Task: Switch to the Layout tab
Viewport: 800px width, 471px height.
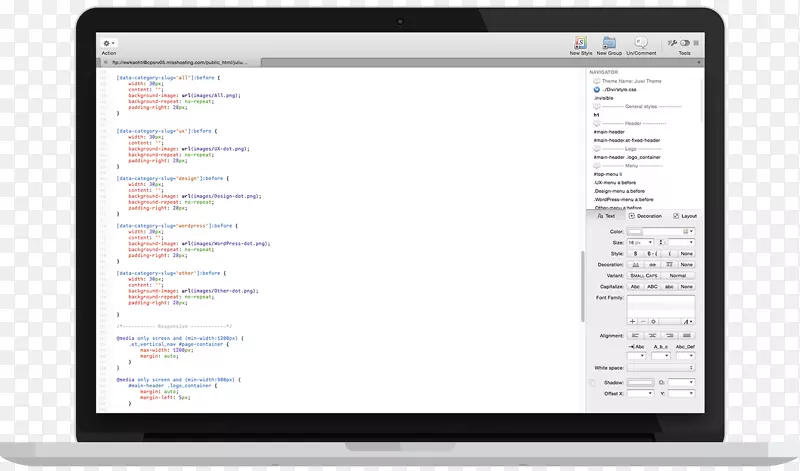Action: (685, 216)
